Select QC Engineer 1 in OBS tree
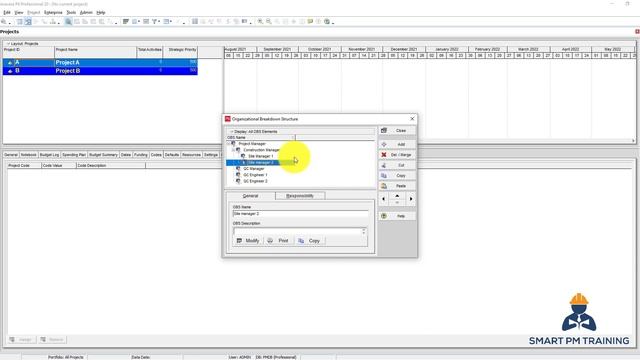The image size is (640, 360). 255,175
